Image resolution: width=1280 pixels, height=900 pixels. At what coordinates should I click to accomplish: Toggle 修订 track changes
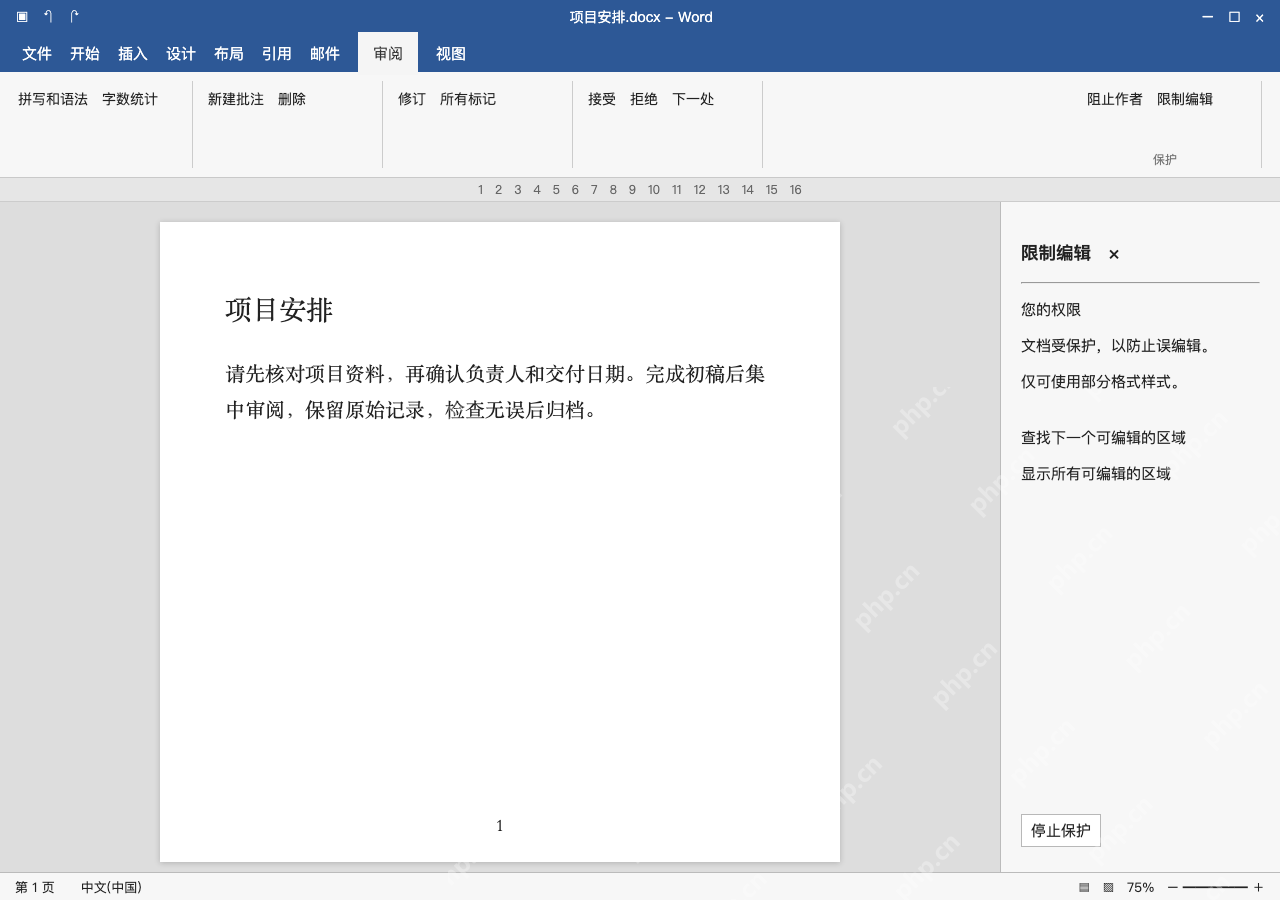412,99
